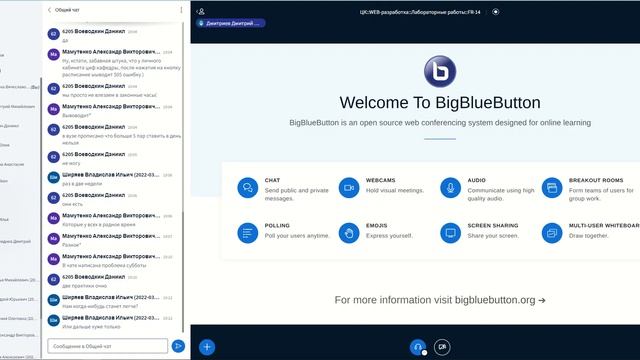Viewport: 640px width, 360px height.
Task: Click avatar beside the 'да' message
Action: pyautogui.click(x=53, y=34)
